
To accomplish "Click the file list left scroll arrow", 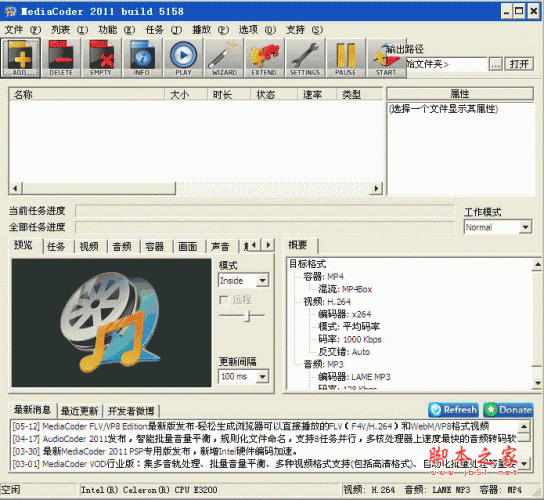I will coord(16,188).
